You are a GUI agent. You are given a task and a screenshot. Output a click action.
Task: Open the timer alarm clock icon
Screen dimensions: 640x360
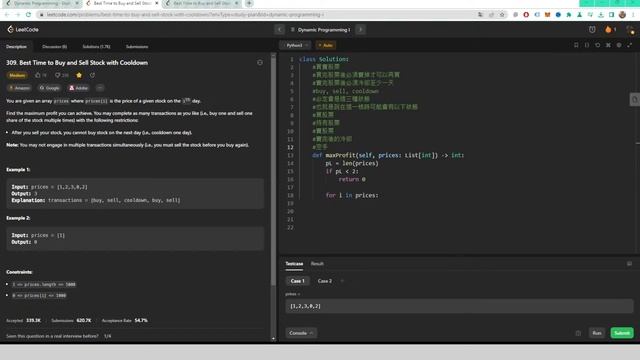click(592, 29)
